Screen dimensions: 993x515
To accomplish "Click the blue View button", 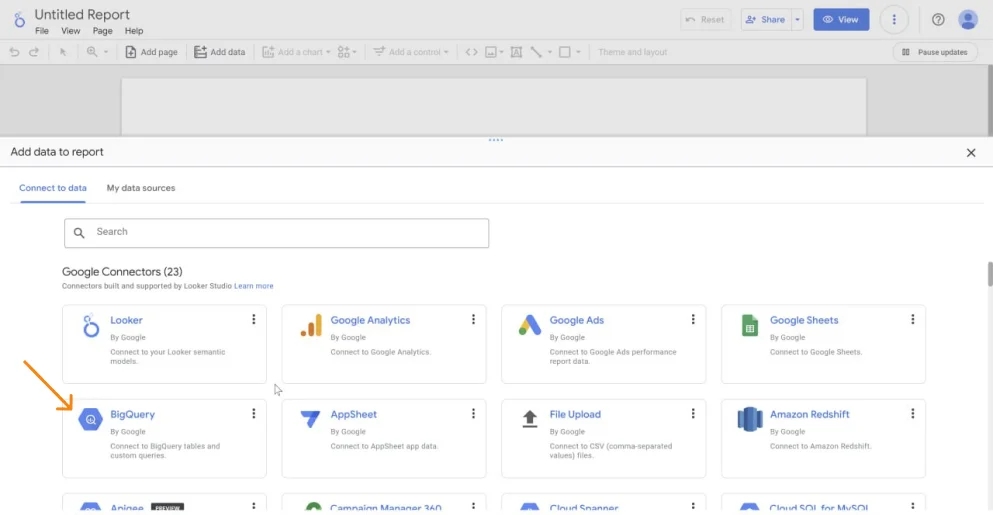I will click(x=841, y=20).
